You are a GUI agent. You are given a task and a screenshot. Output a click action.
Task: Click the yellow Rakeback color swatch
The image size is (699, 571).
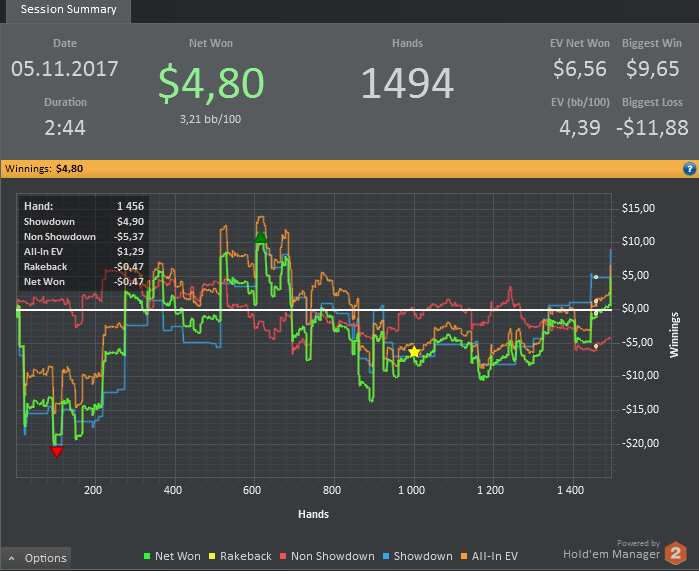tap(212, 556)
